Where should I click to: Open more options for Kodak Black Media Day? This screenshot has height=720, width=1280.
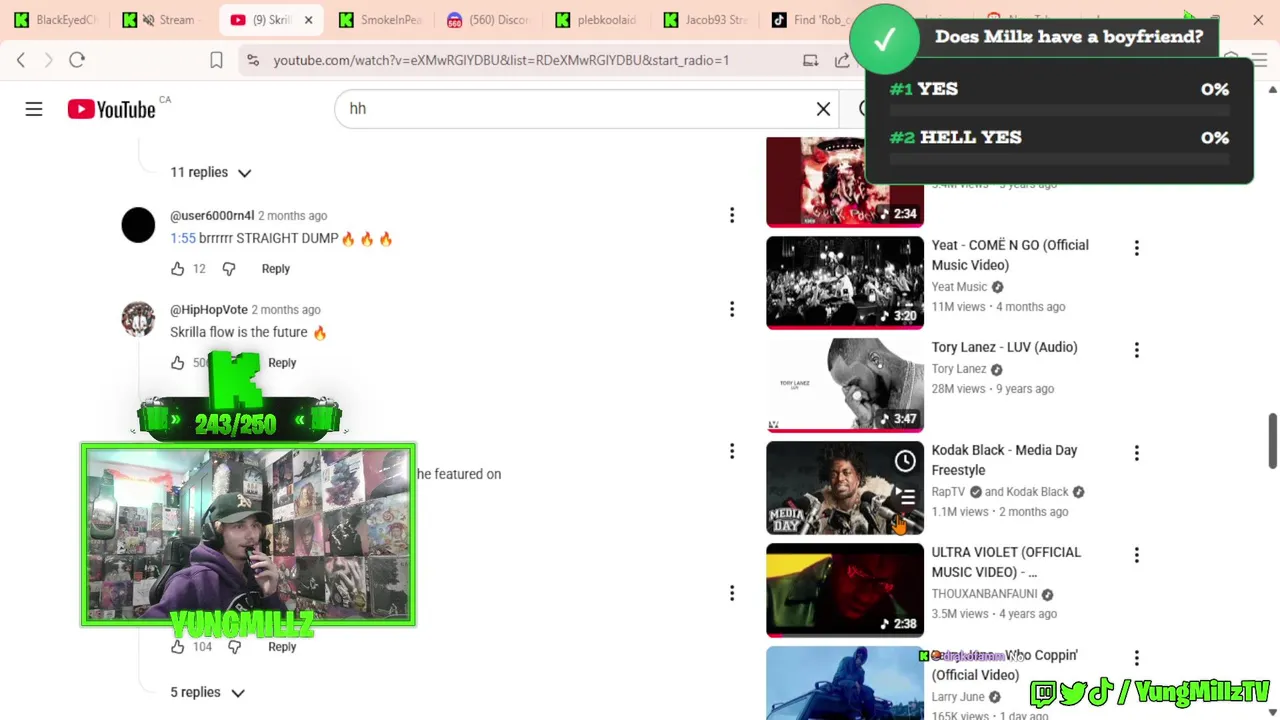(x=1137, y=453)
